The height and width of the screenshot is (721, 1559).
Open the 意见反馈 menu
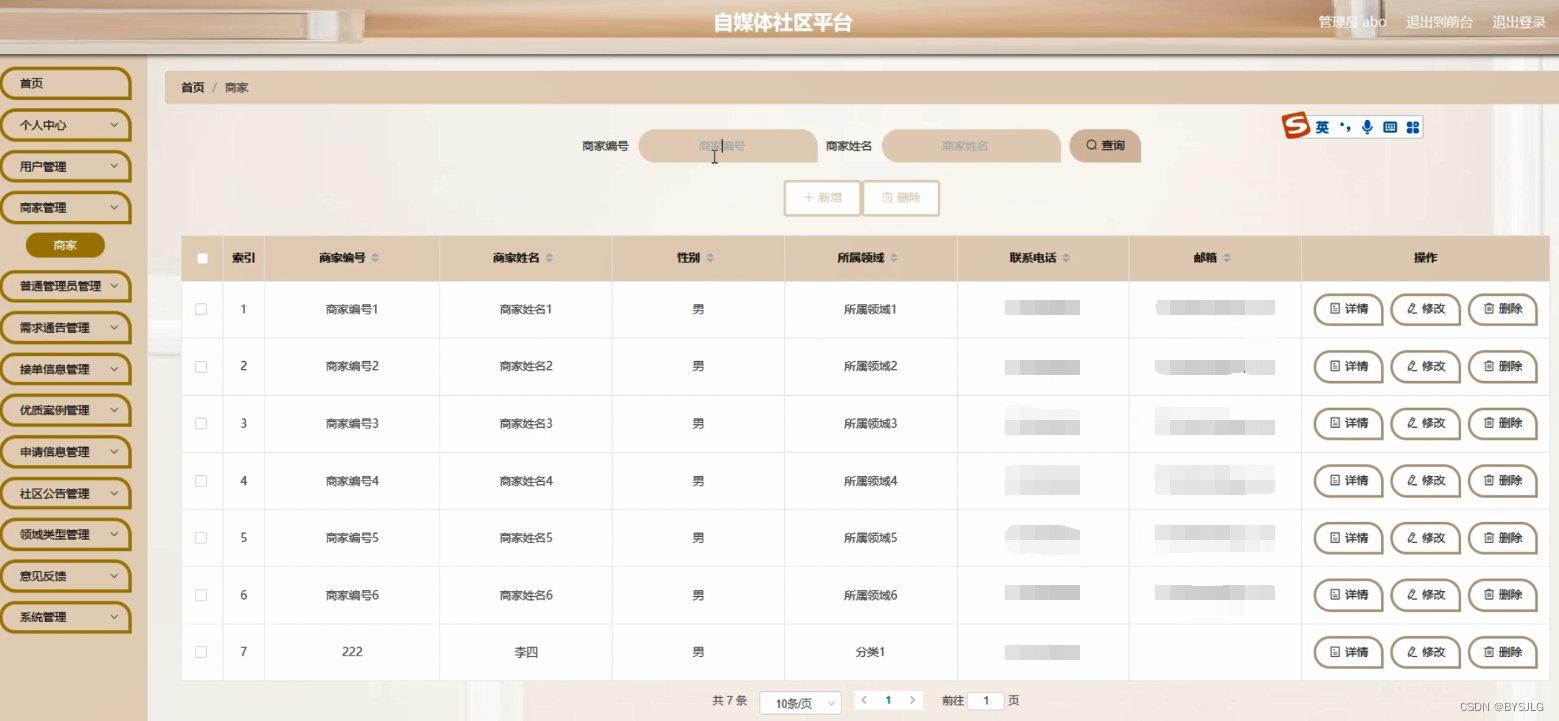click(65, 576)
